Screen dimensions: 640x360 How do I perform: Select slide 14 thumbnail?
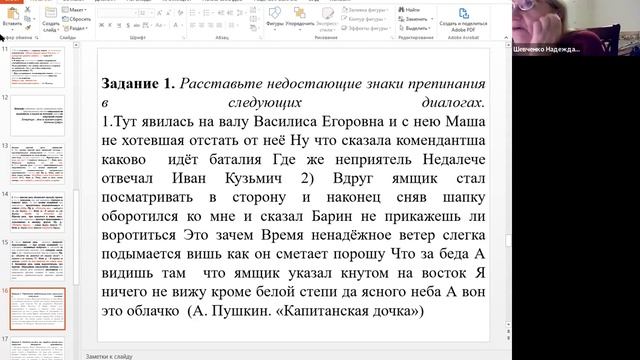38,212
